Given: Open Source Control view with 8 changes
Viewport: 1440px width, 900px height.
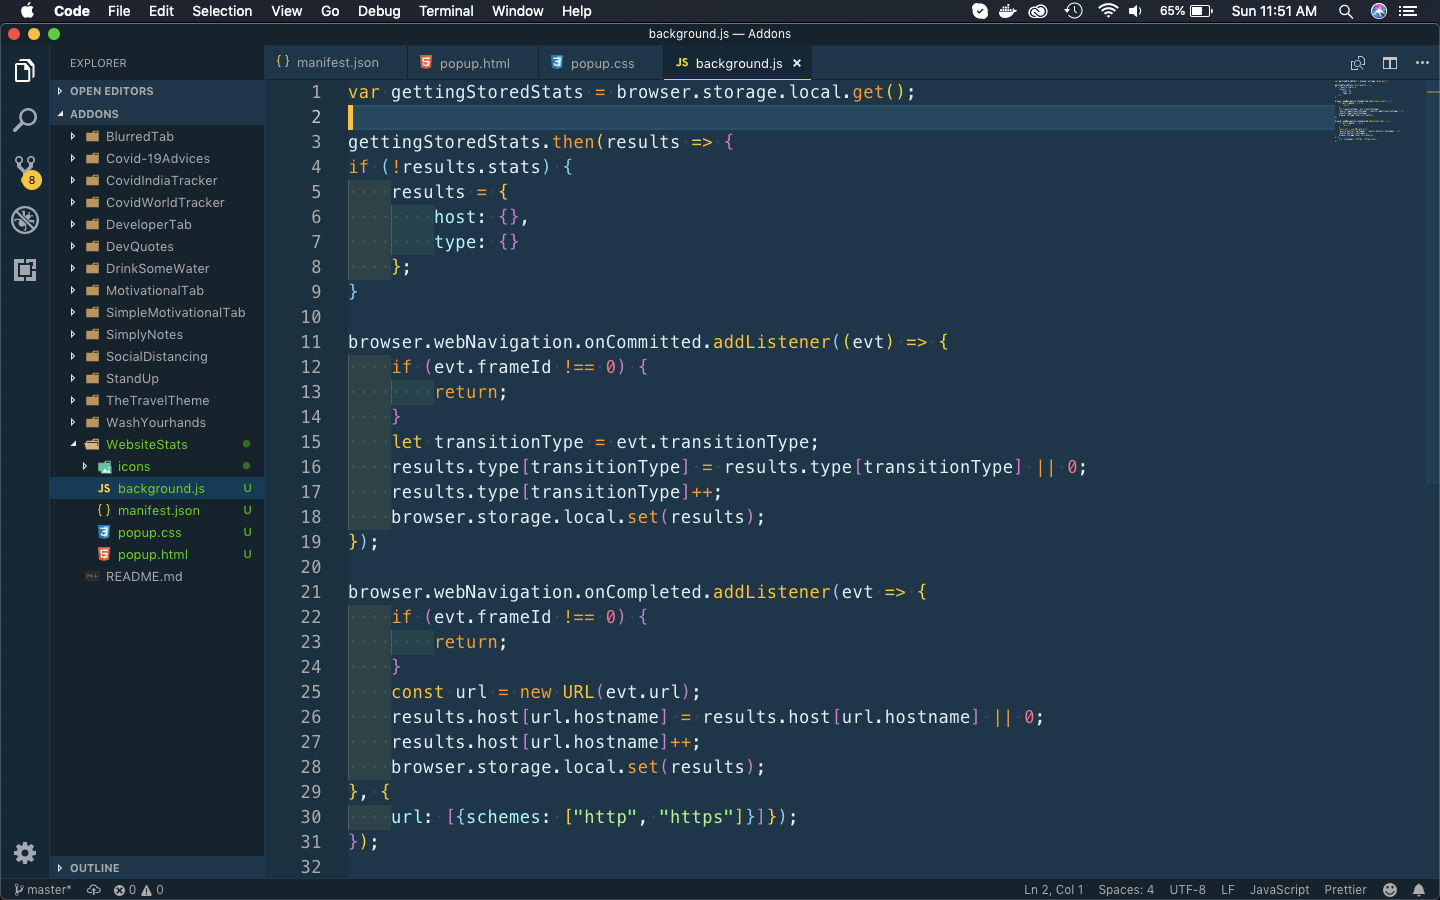Looking at the screenshot, I should [25, 171].
